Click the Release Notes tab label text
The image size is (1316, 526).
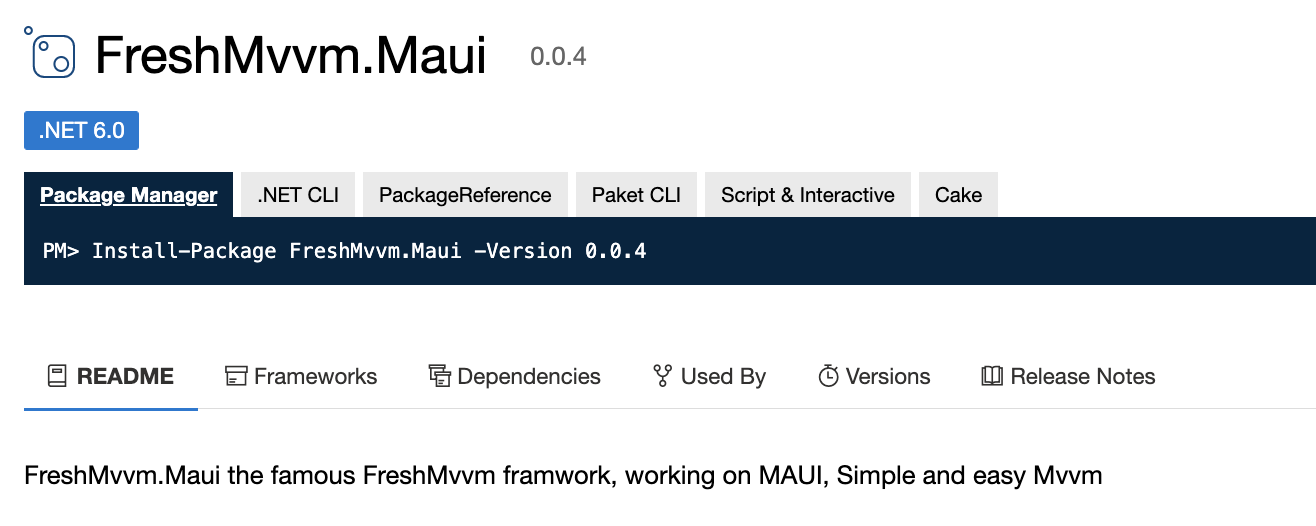pos(1083,377)
